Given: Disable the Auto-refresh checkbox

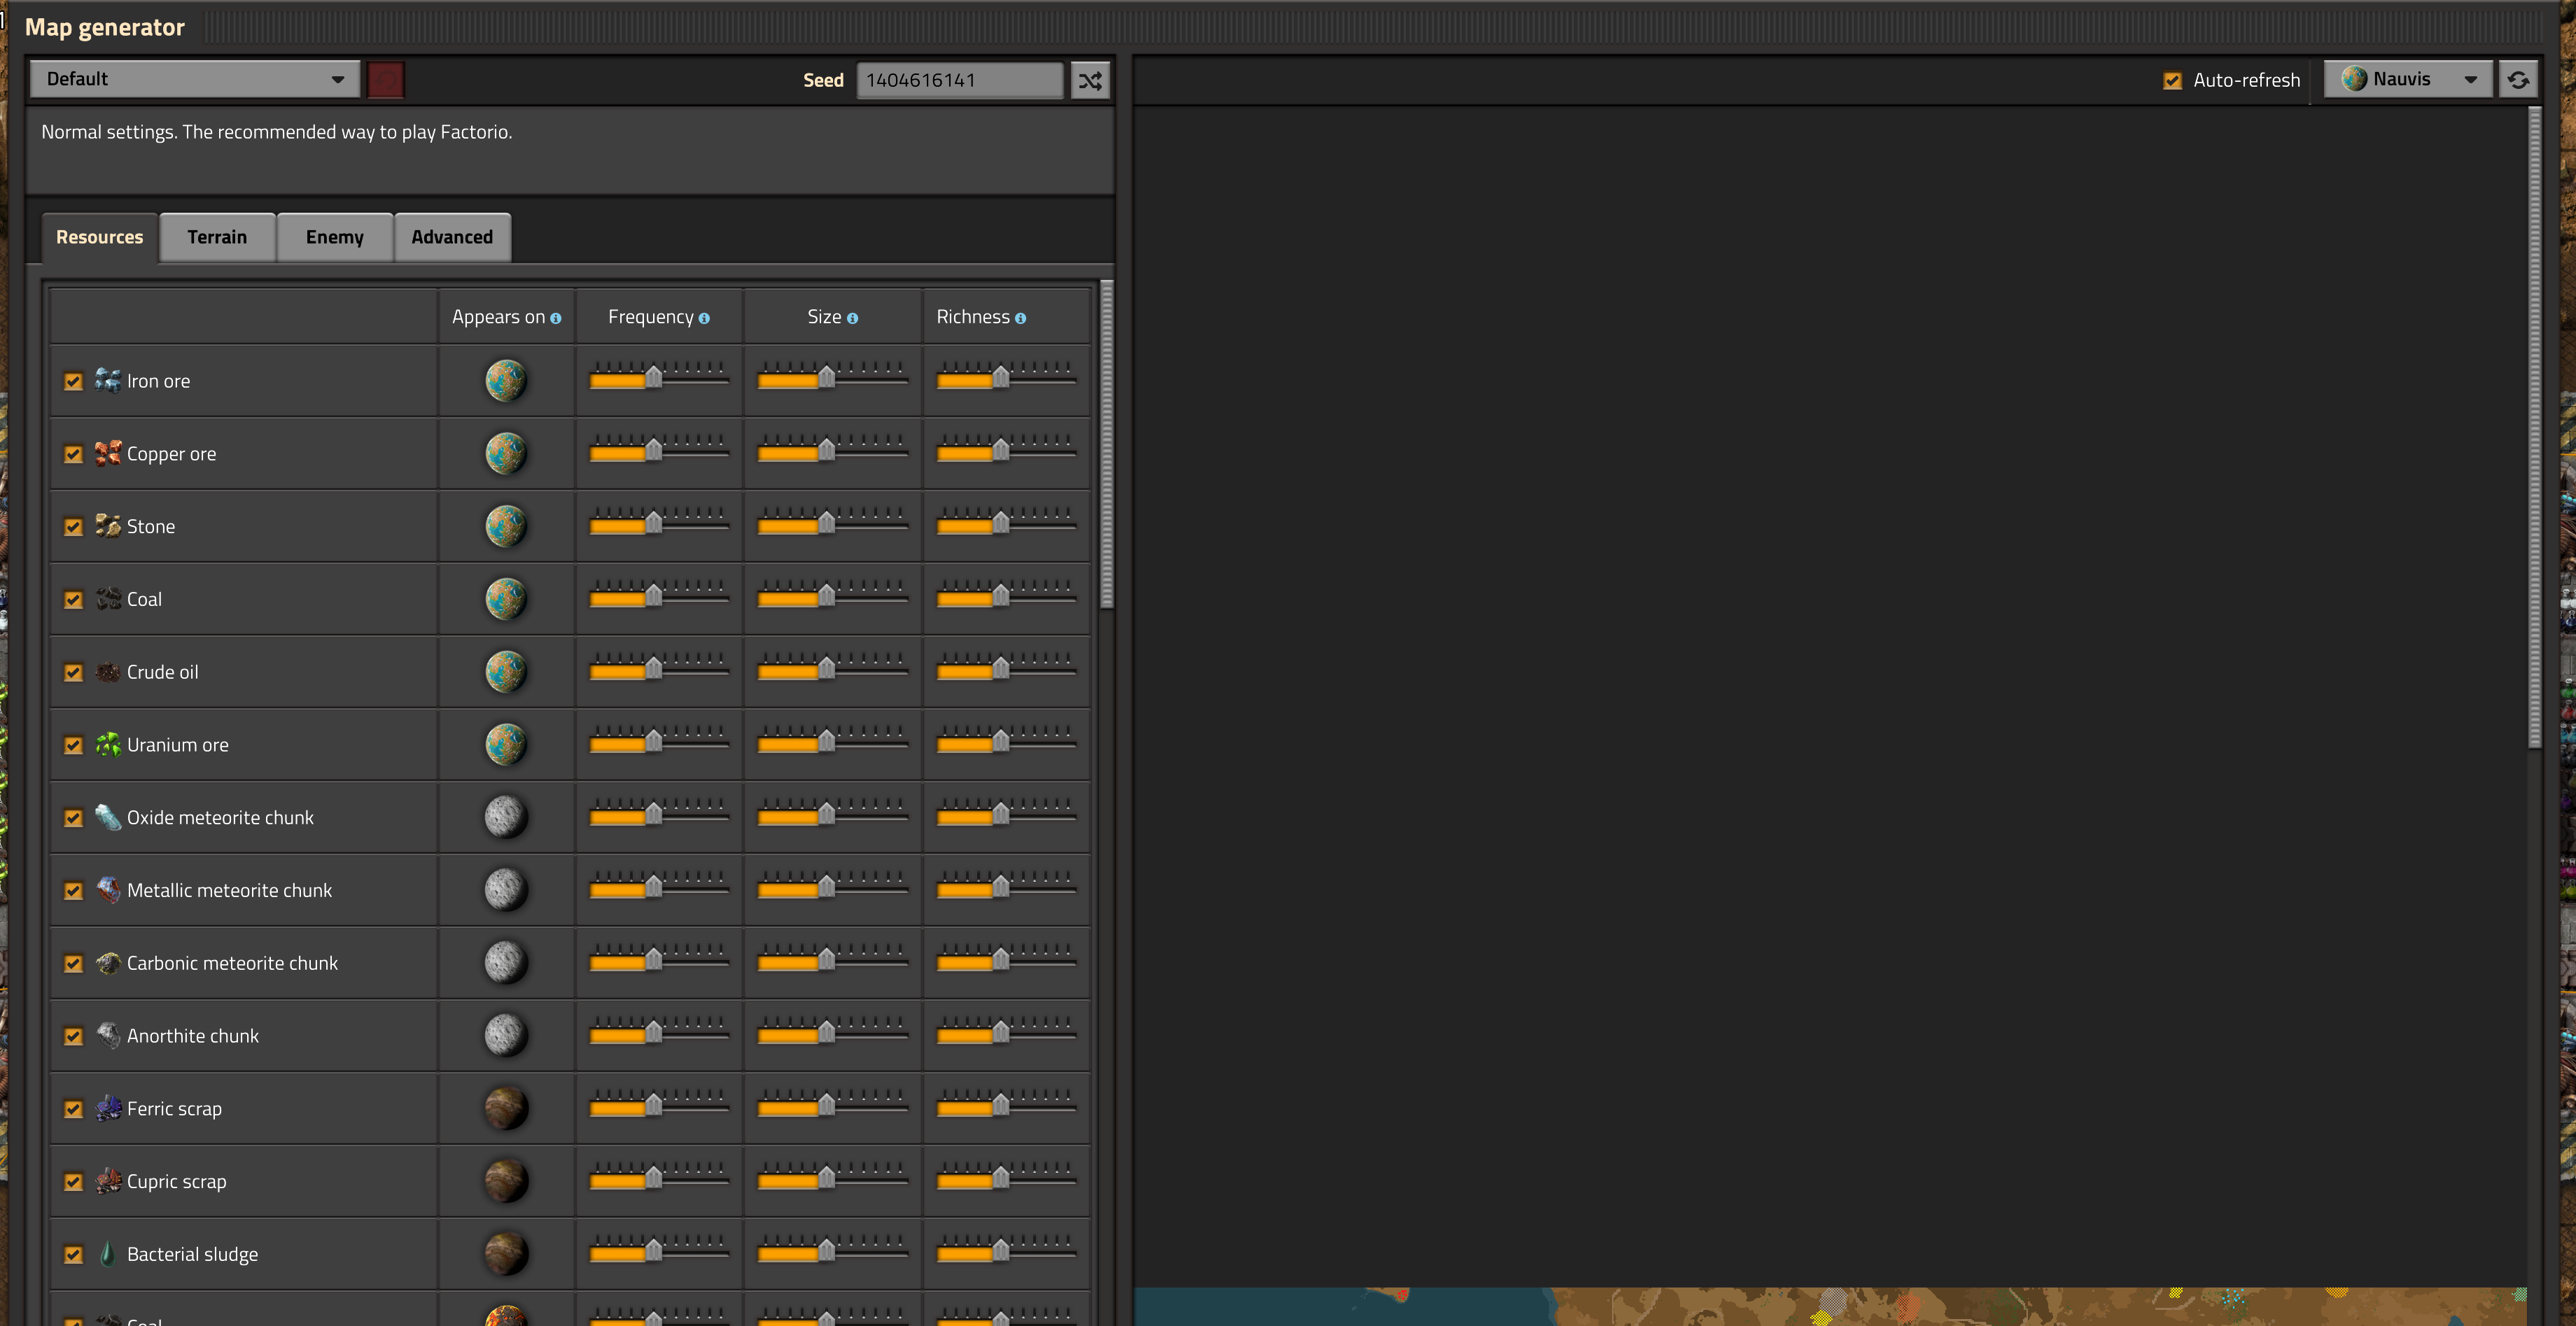Looking at the screenshot, I should tap(2172, 81).
